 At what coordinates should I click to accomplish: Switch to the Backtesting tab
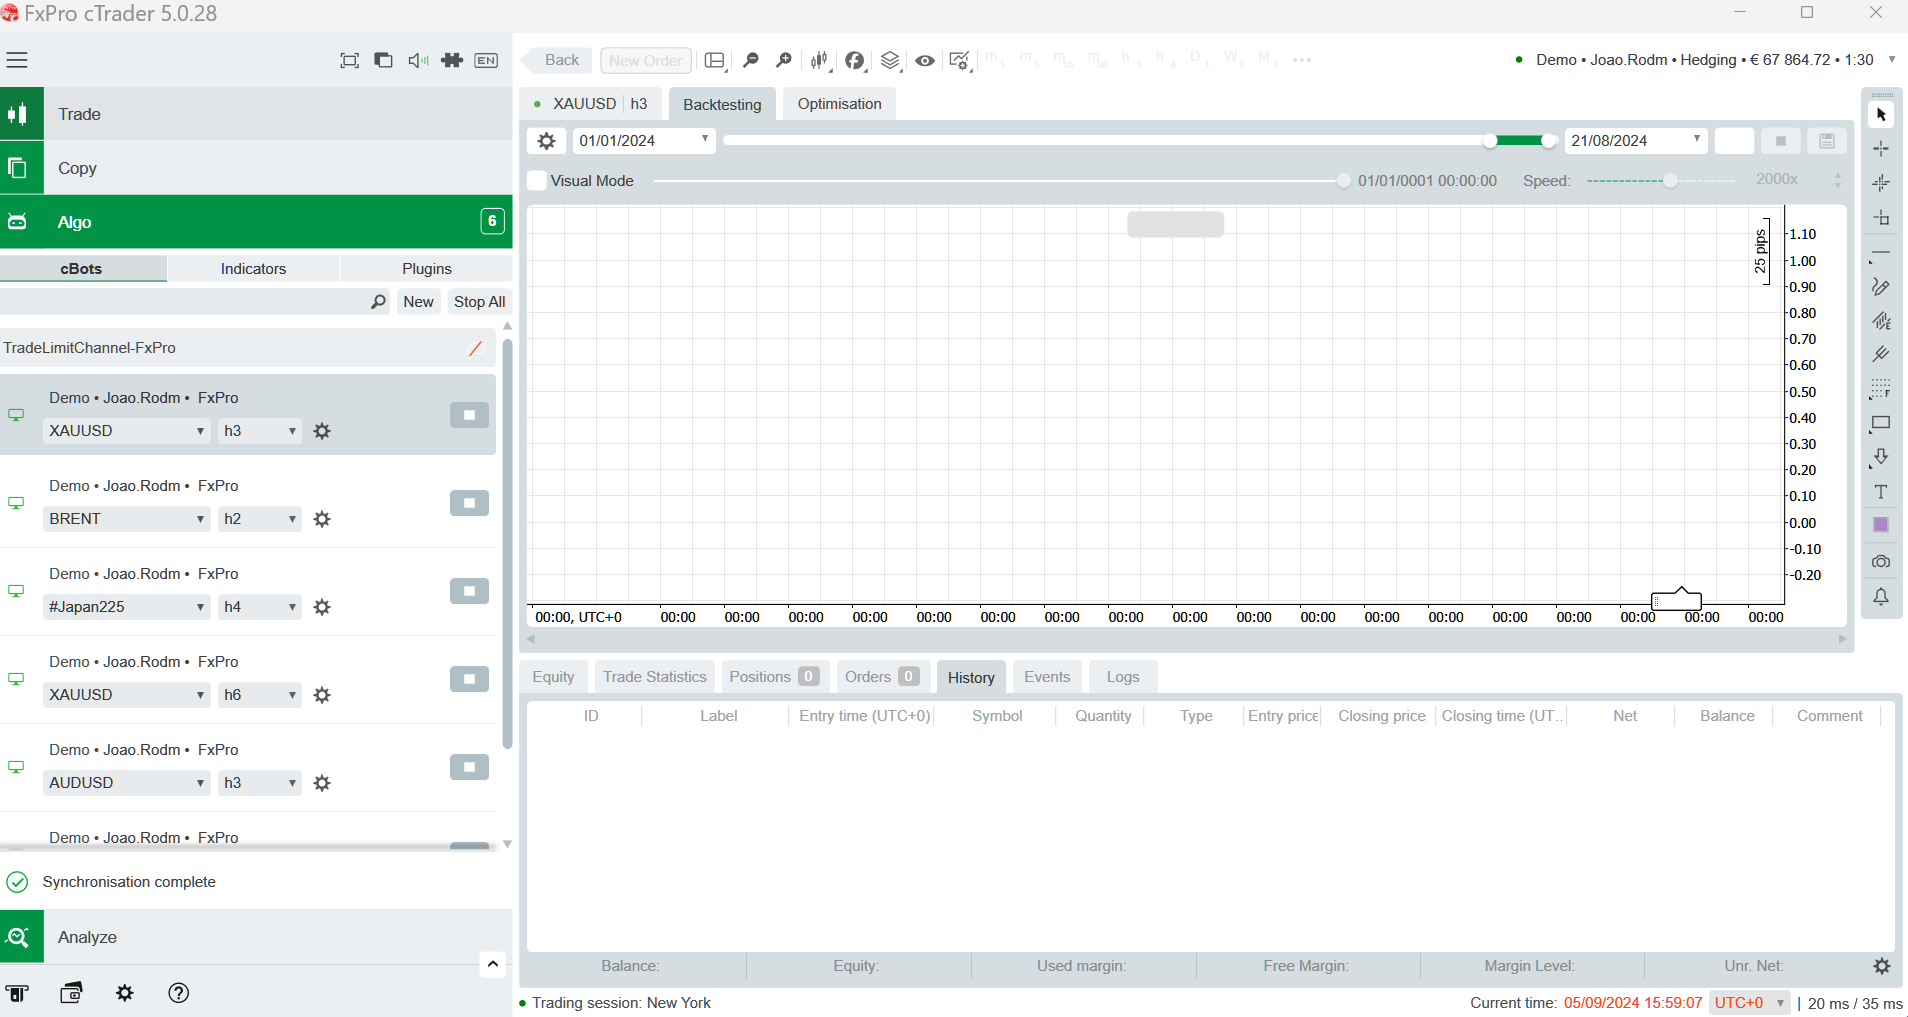pos(722,104)
